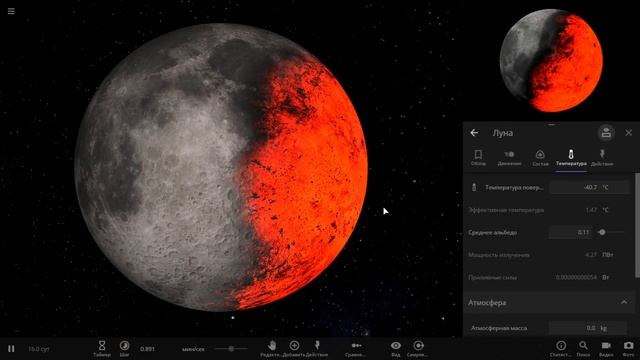The height and width of the screenshot is (360, 640).
Task: Open the Симуляция settings icon
Action: coord(418,349)
